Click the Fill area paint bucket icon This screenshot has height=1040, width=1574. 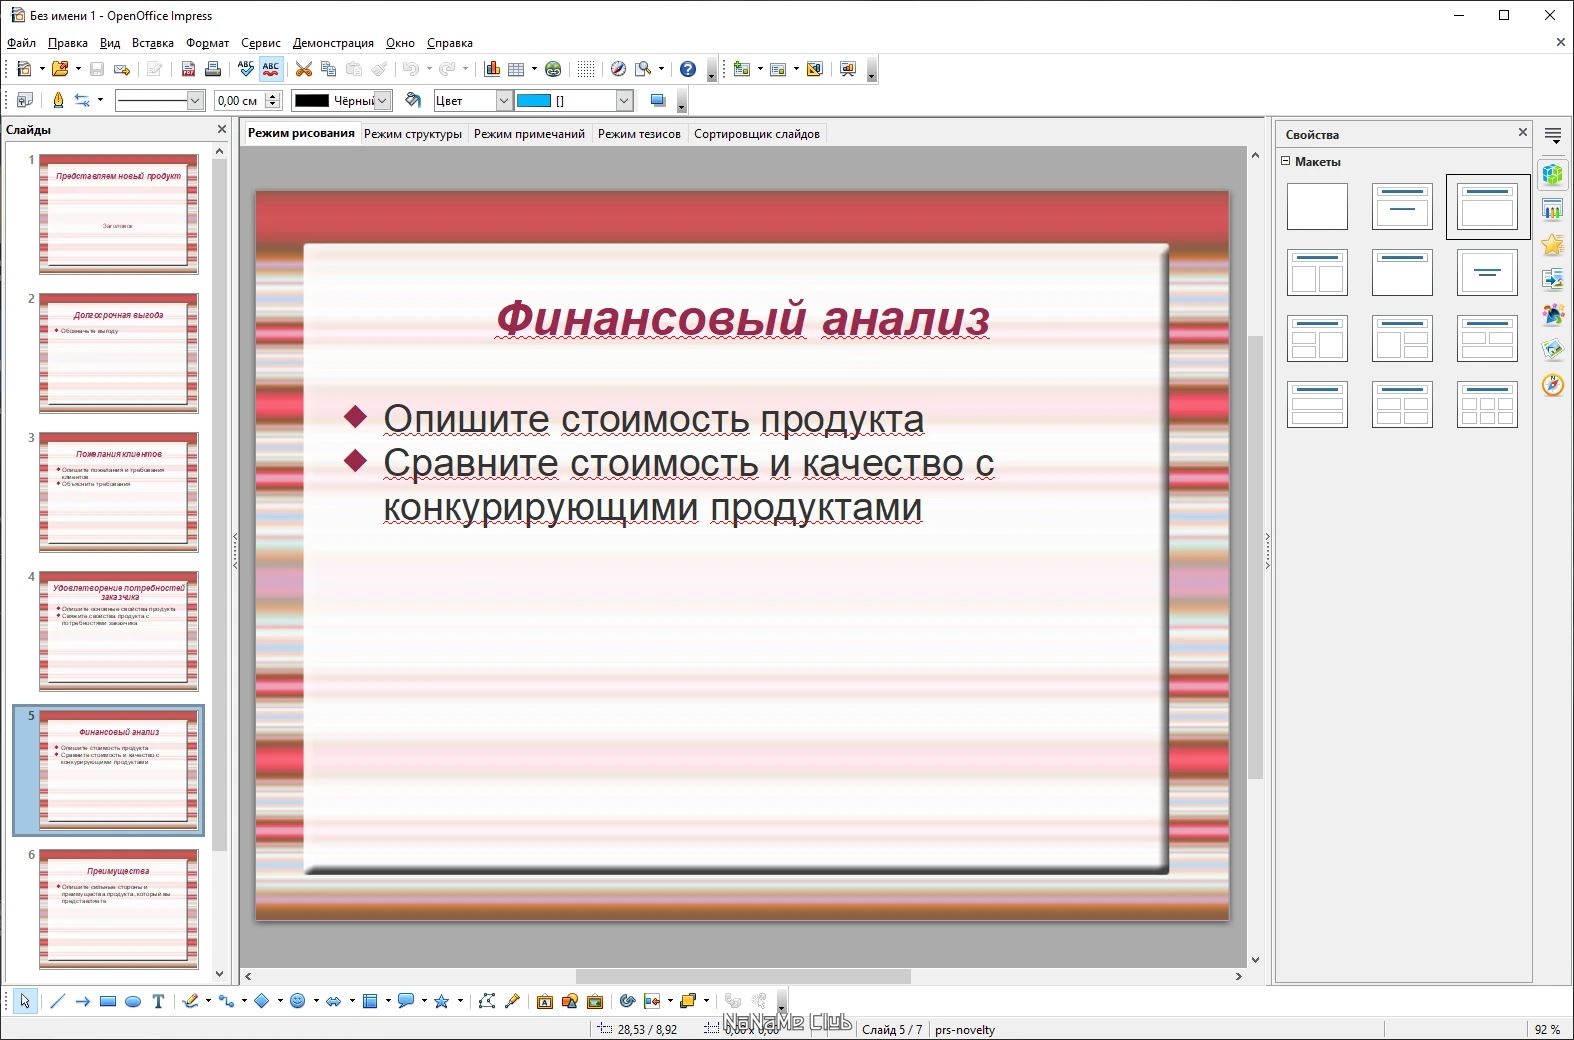click(x=413, y=100)
